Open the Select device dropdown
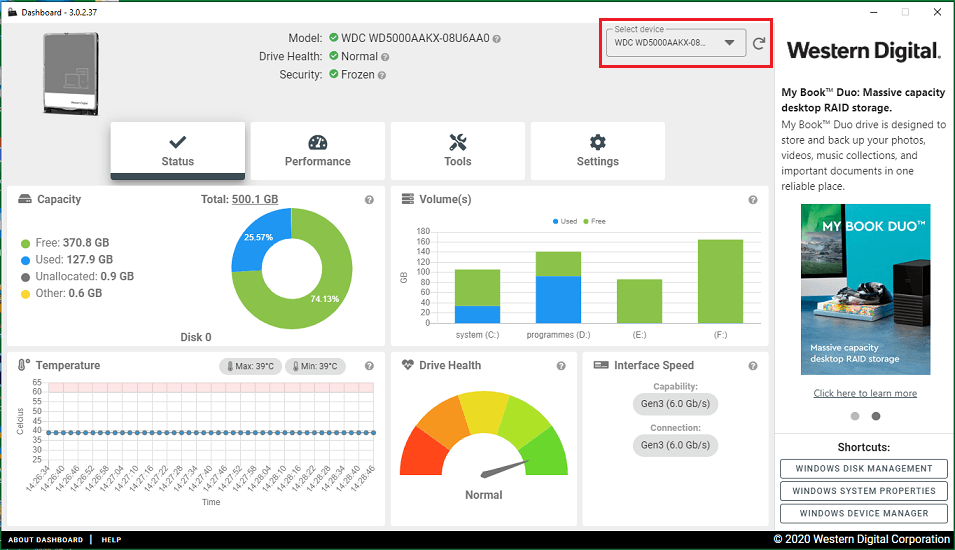 coord(676,43)
